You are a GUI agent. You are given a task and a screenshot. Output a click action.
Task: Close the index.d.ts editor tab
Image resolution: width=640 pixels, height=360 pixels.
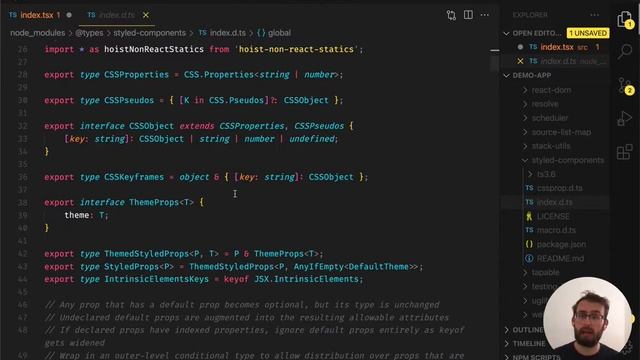coord(146,15)
